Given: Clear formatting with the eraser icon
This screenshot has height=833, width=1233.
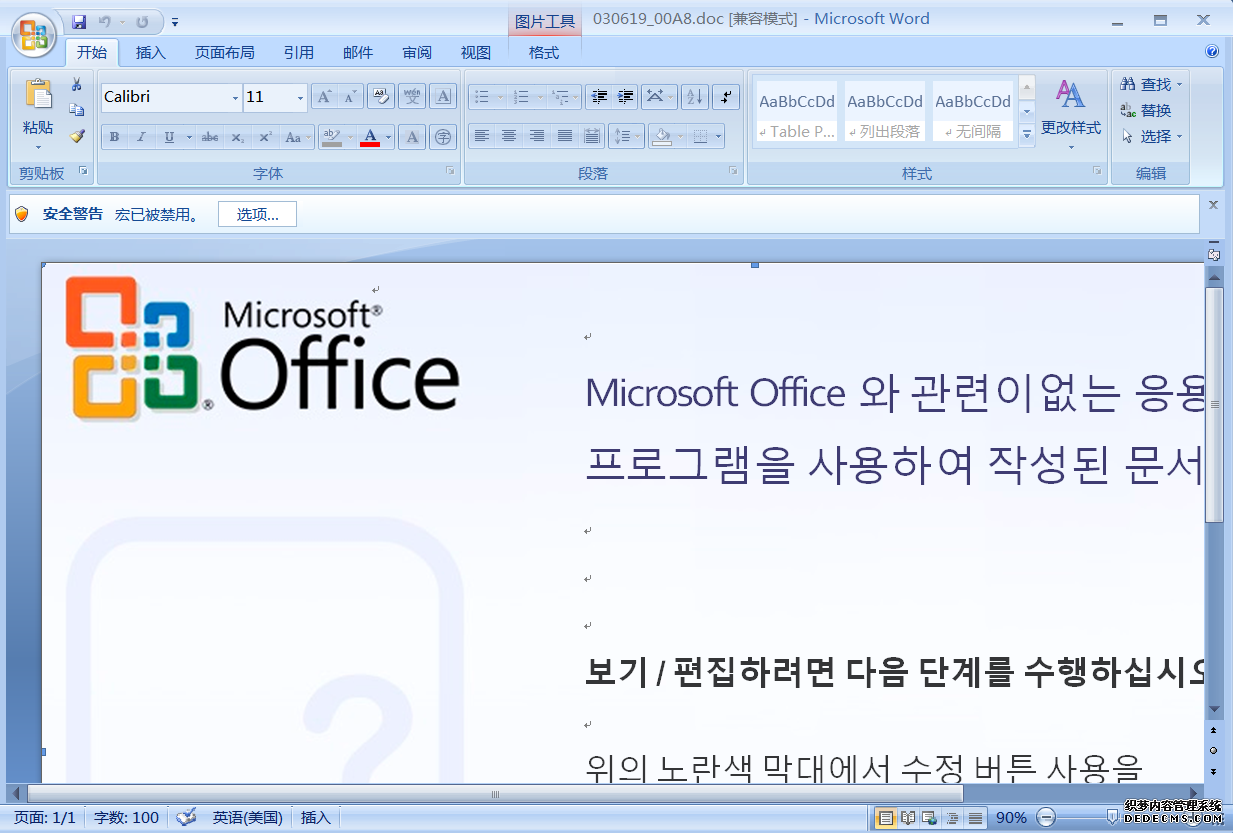Looking at the screenshot, I should [380, 97].
